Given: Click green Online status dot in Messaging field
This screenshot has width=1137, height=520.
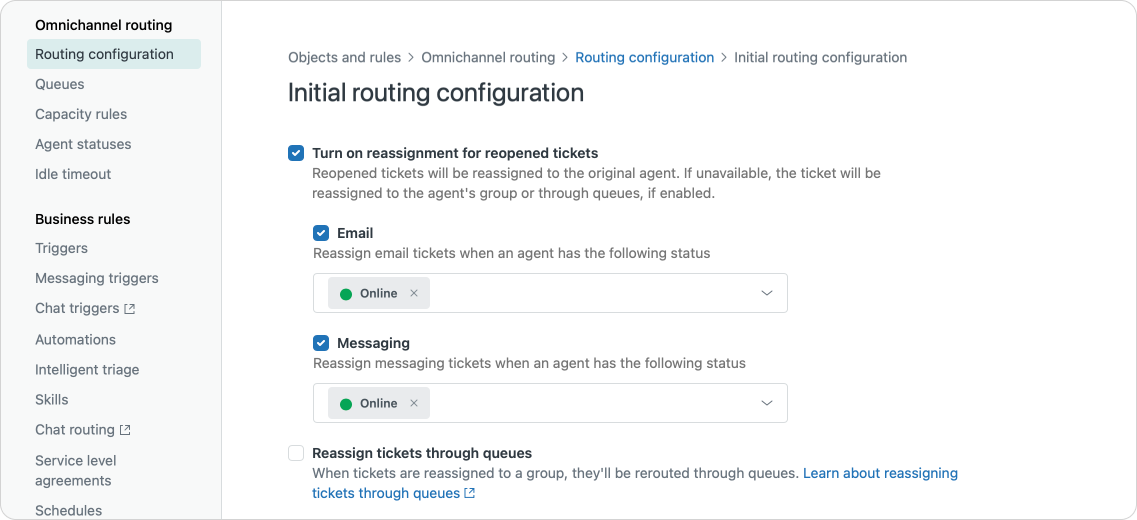Looking at the screenshot, I should (x=346, y=403).
